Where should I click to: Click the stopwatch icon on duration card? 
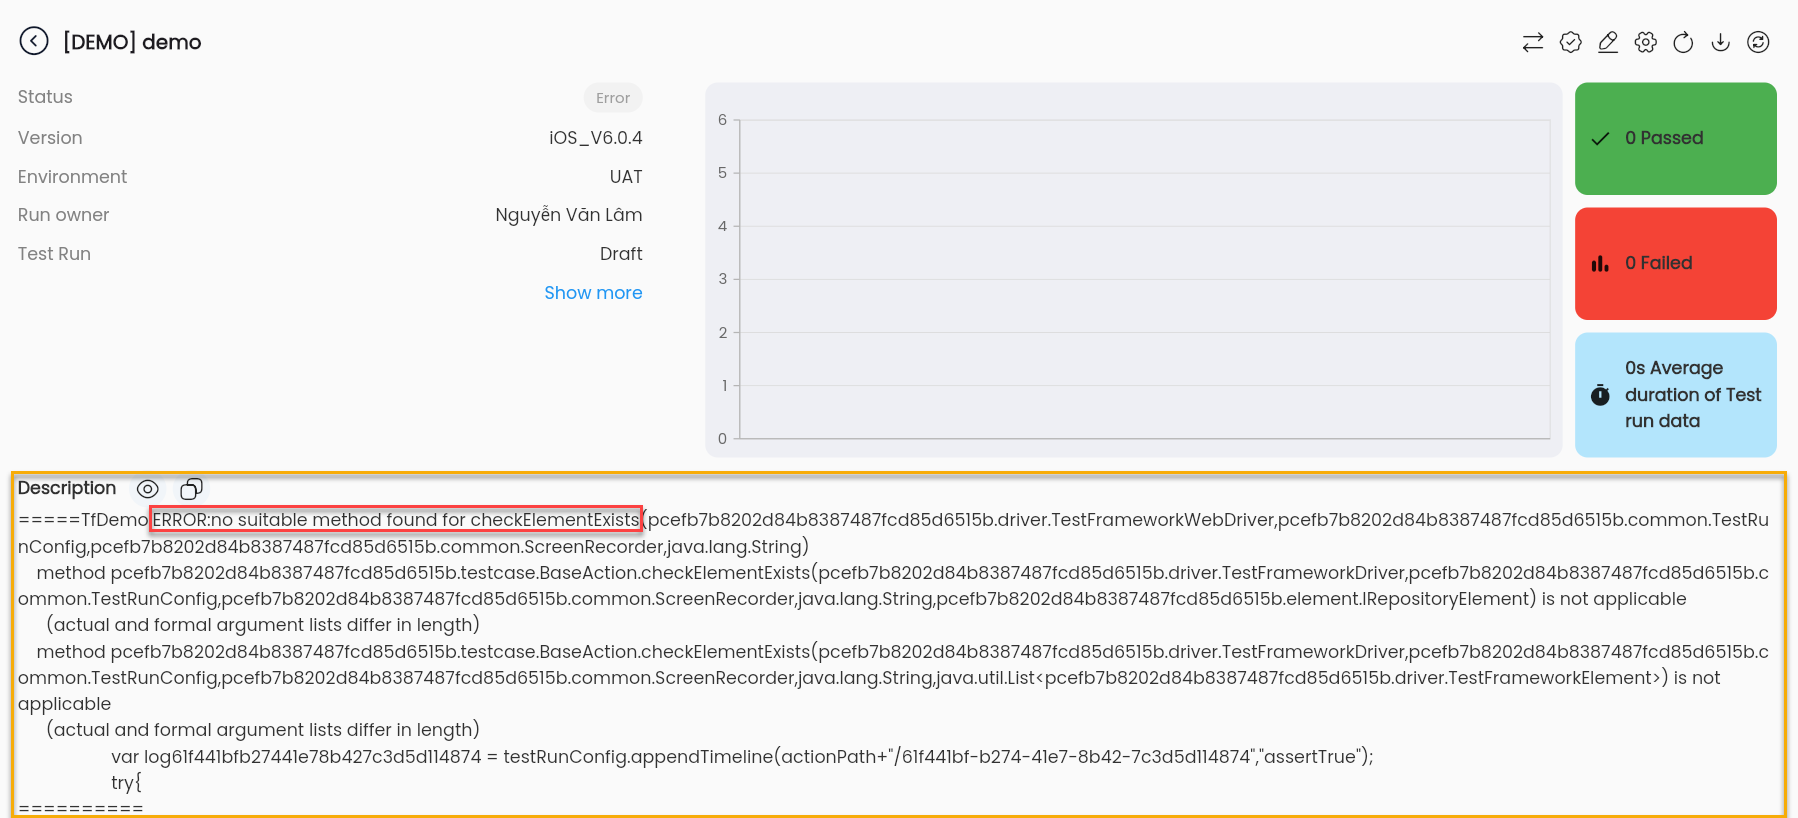[1600, 394]
